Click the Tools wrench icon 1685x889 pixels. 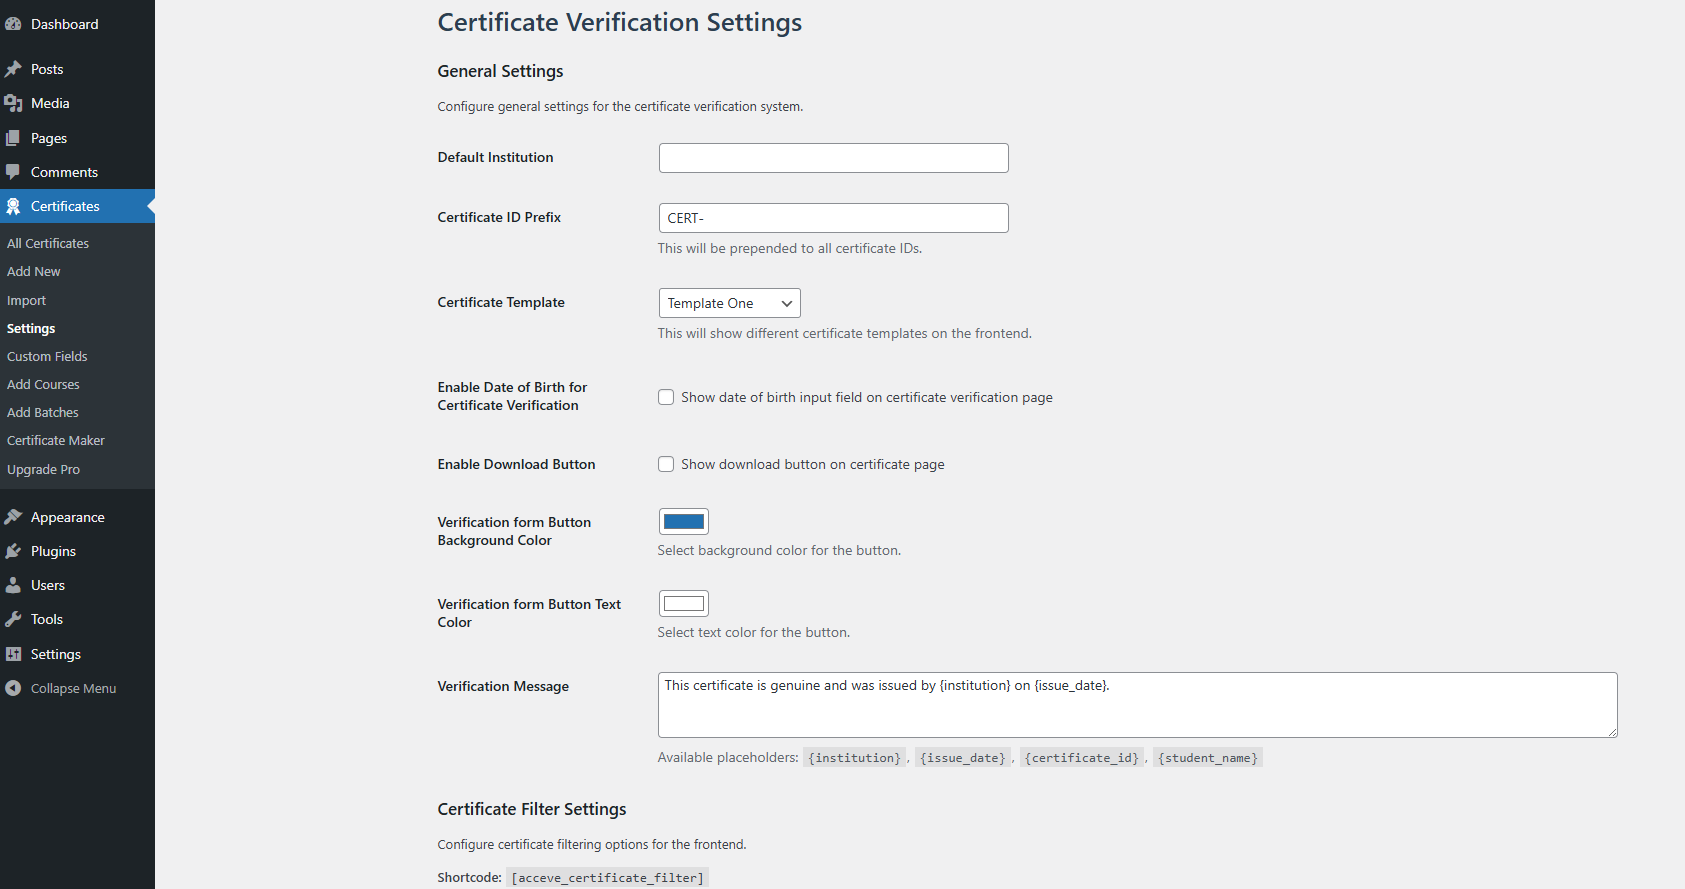[13, 619]
